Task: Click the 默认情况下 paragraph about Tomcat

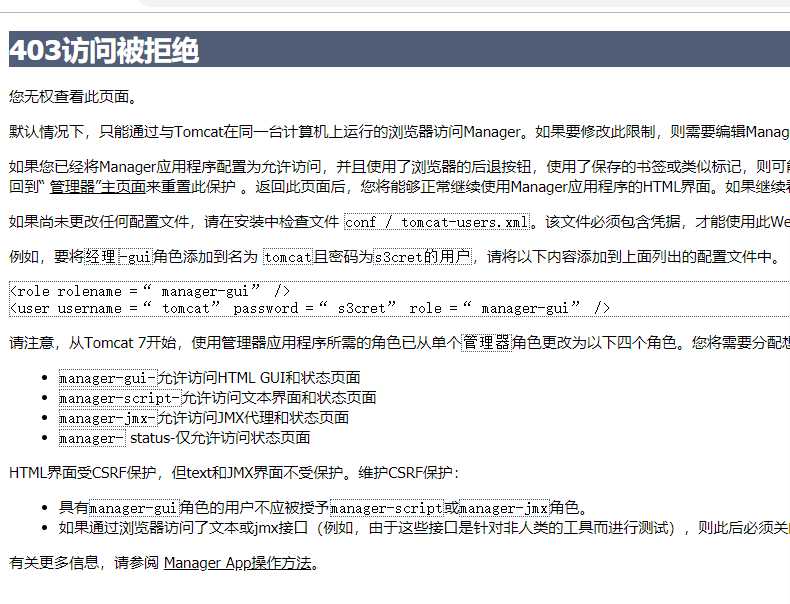Action: tap(400, 131)
